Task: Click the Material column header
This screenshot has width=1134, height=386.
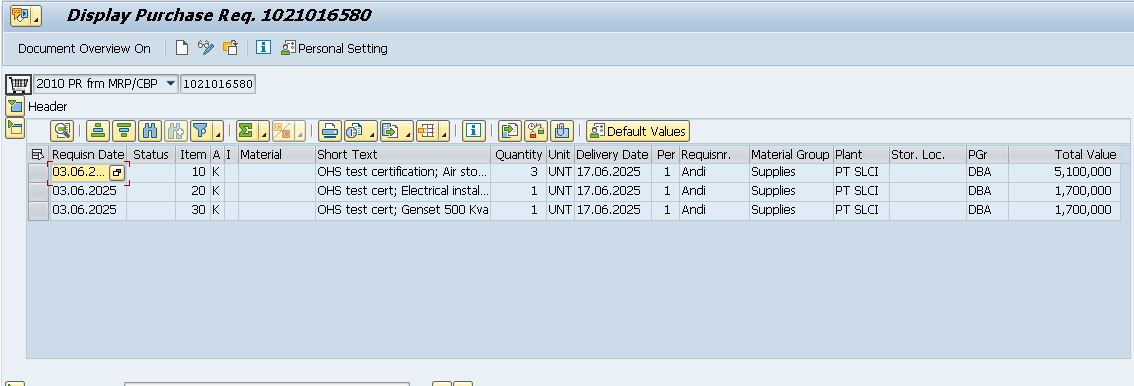Action: [276, 155]
